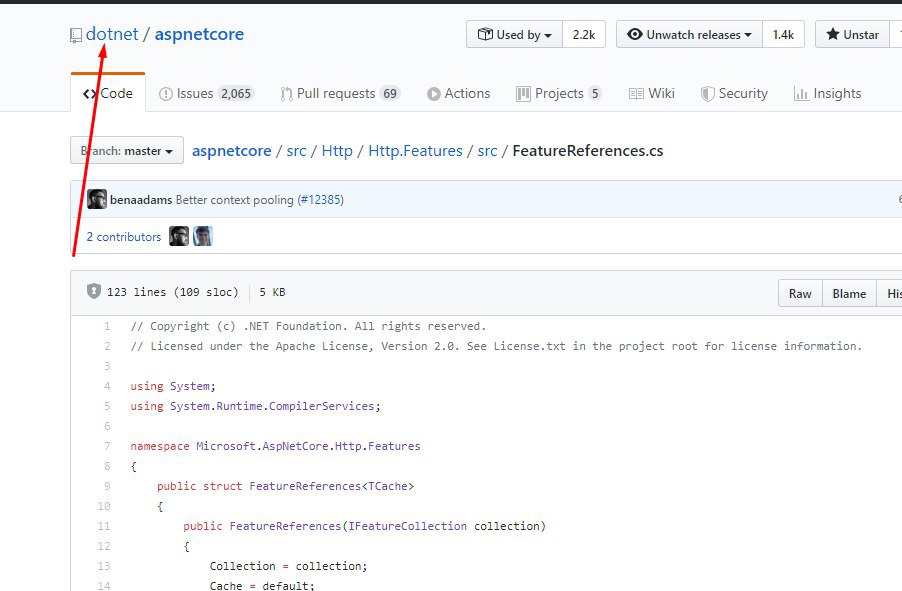
Task: Click the Blame button
Action: (849, 293)
